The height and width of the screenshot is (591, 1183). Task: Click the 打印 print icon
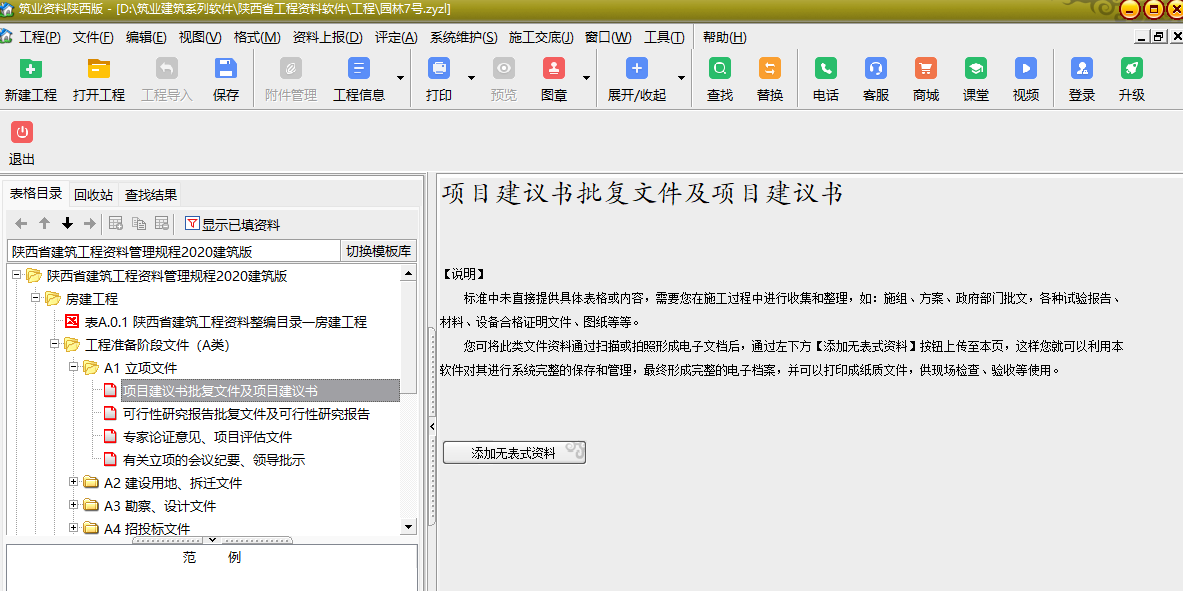438,70
